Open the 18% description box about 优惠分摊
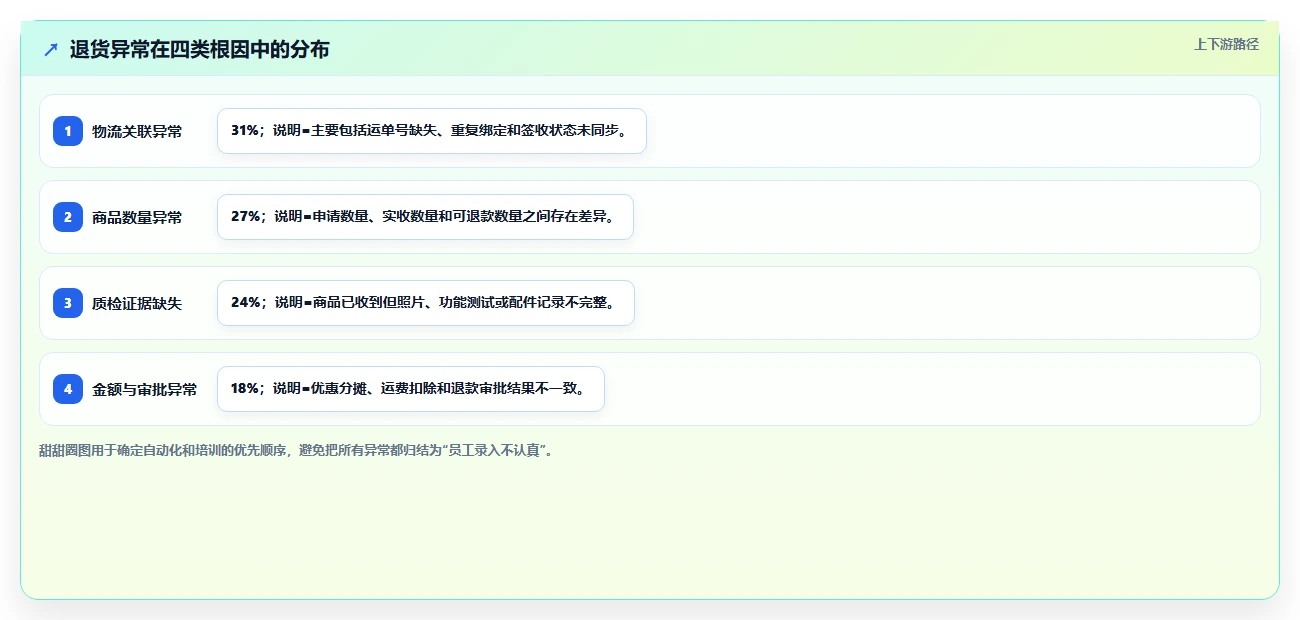The height and width of the screenshot is (620, 1300). click(411, 389)
